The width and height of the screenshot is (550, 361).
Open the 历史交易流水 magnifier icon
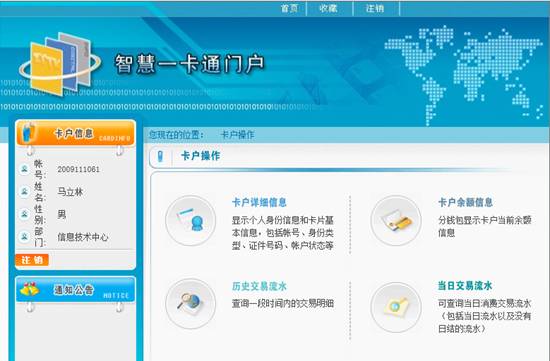click(190, 303)
